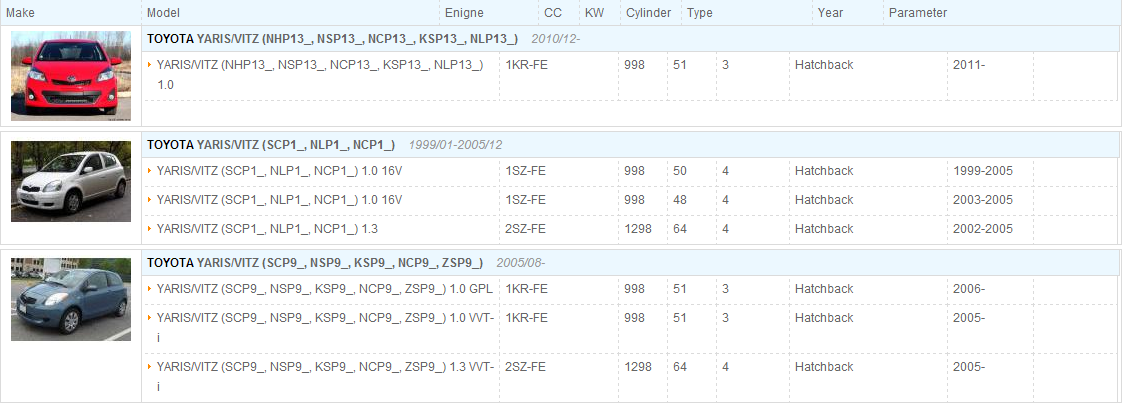The width and height of the screenshot is (1123, 404).
Task: Click the Model column header
Action: [163, 13]
